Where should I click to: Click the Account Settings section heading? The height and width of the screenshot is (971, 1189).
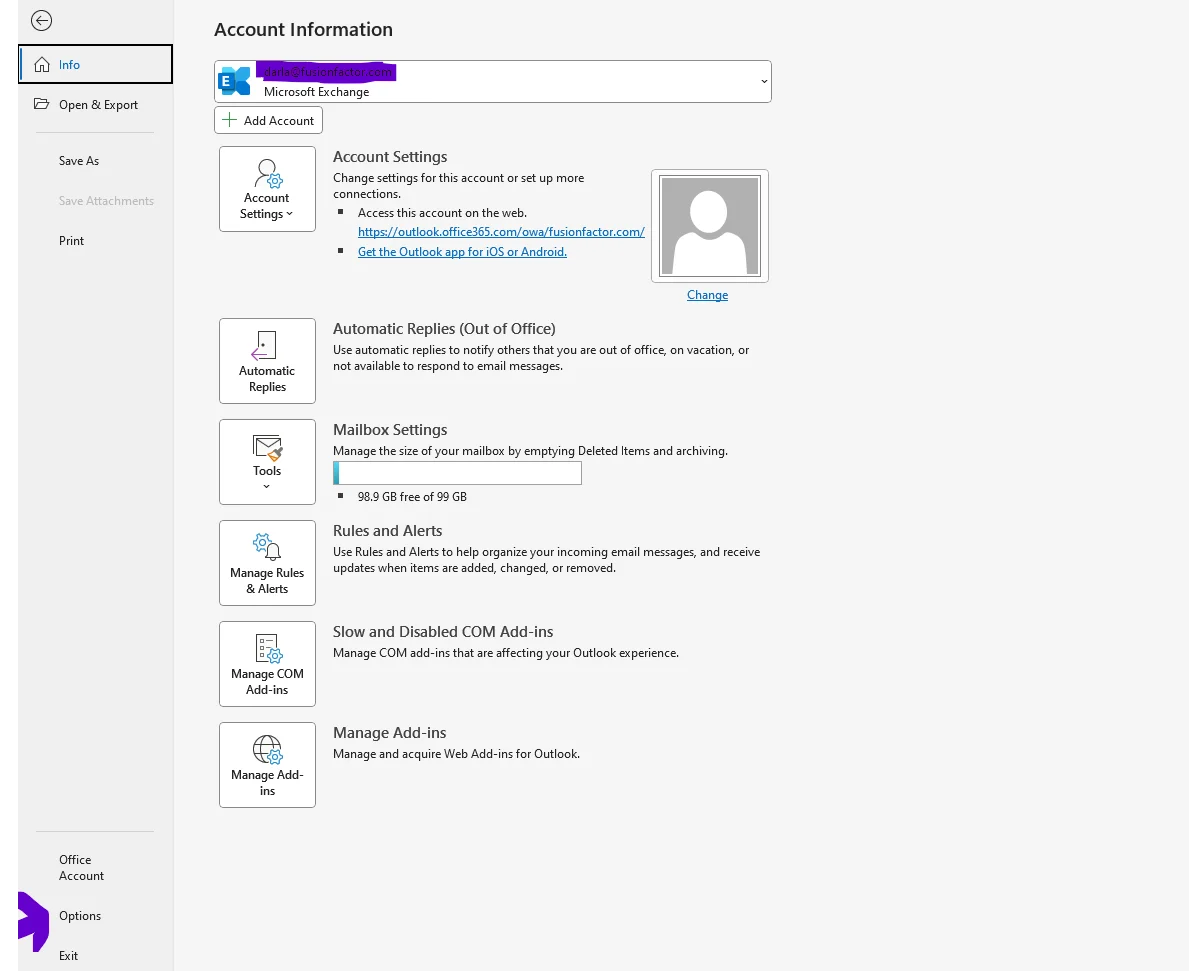(390, 157)
